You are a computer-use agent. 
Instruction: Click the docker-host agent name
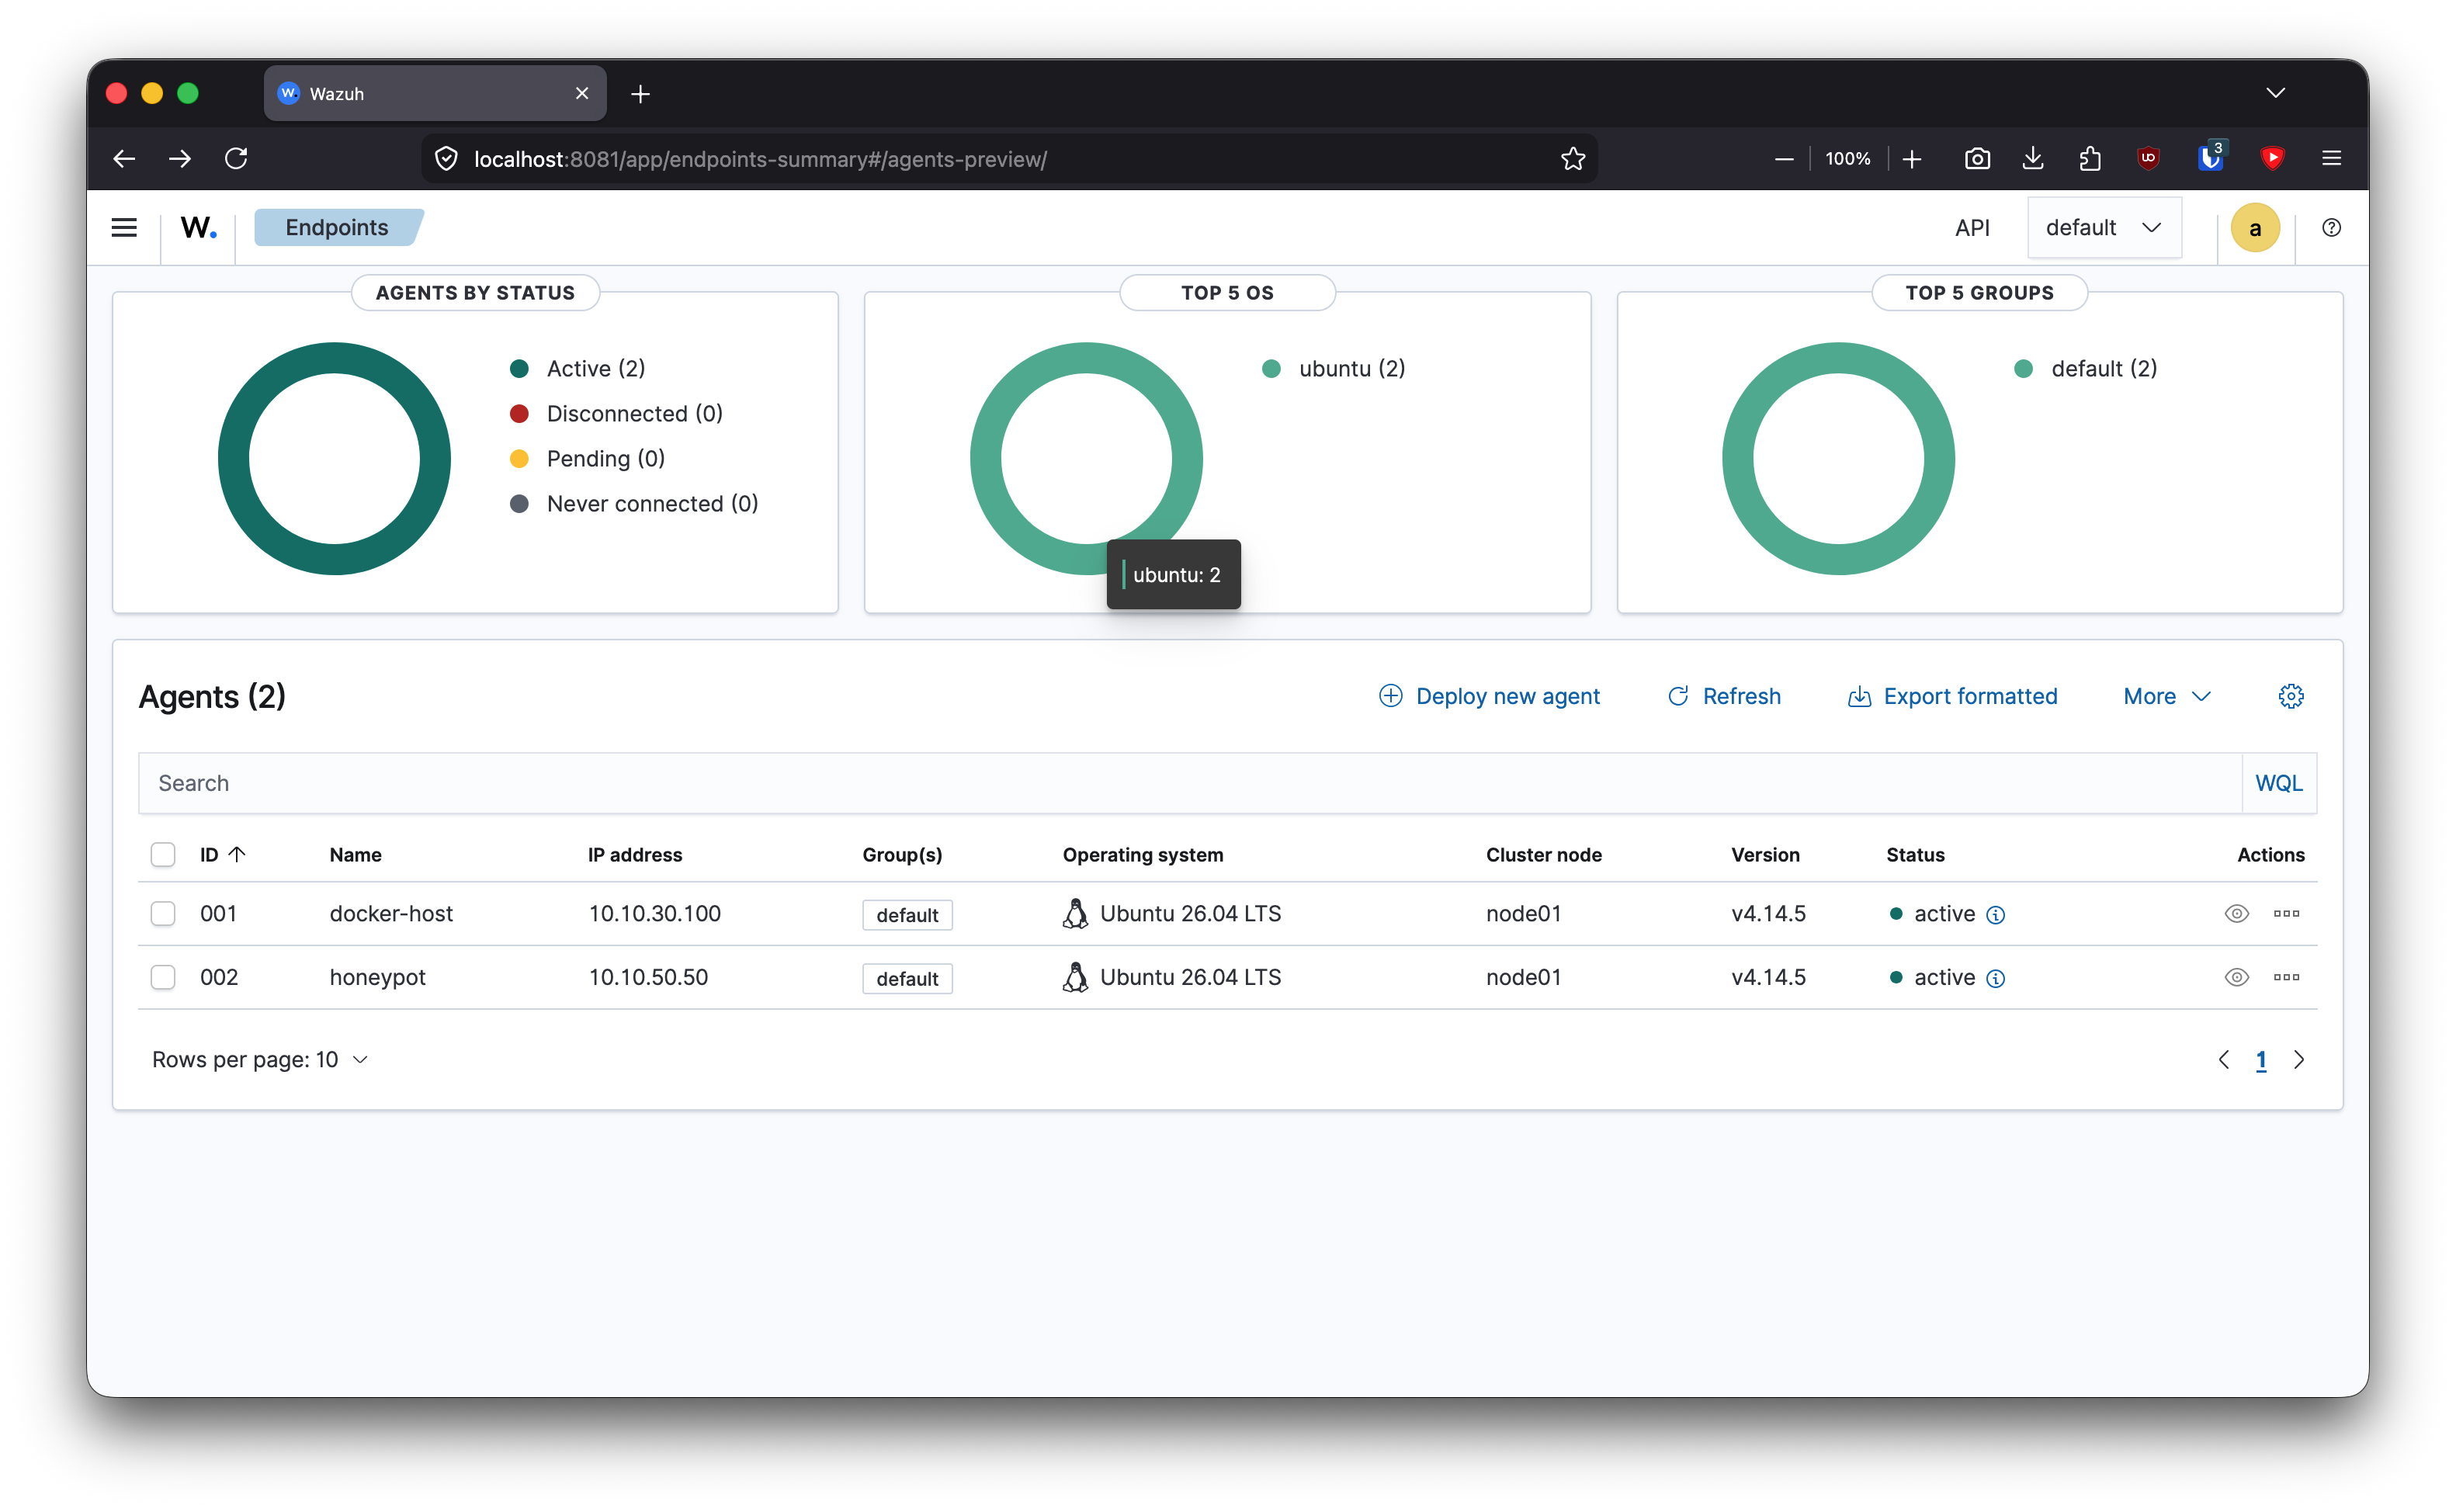pos(391,913)
